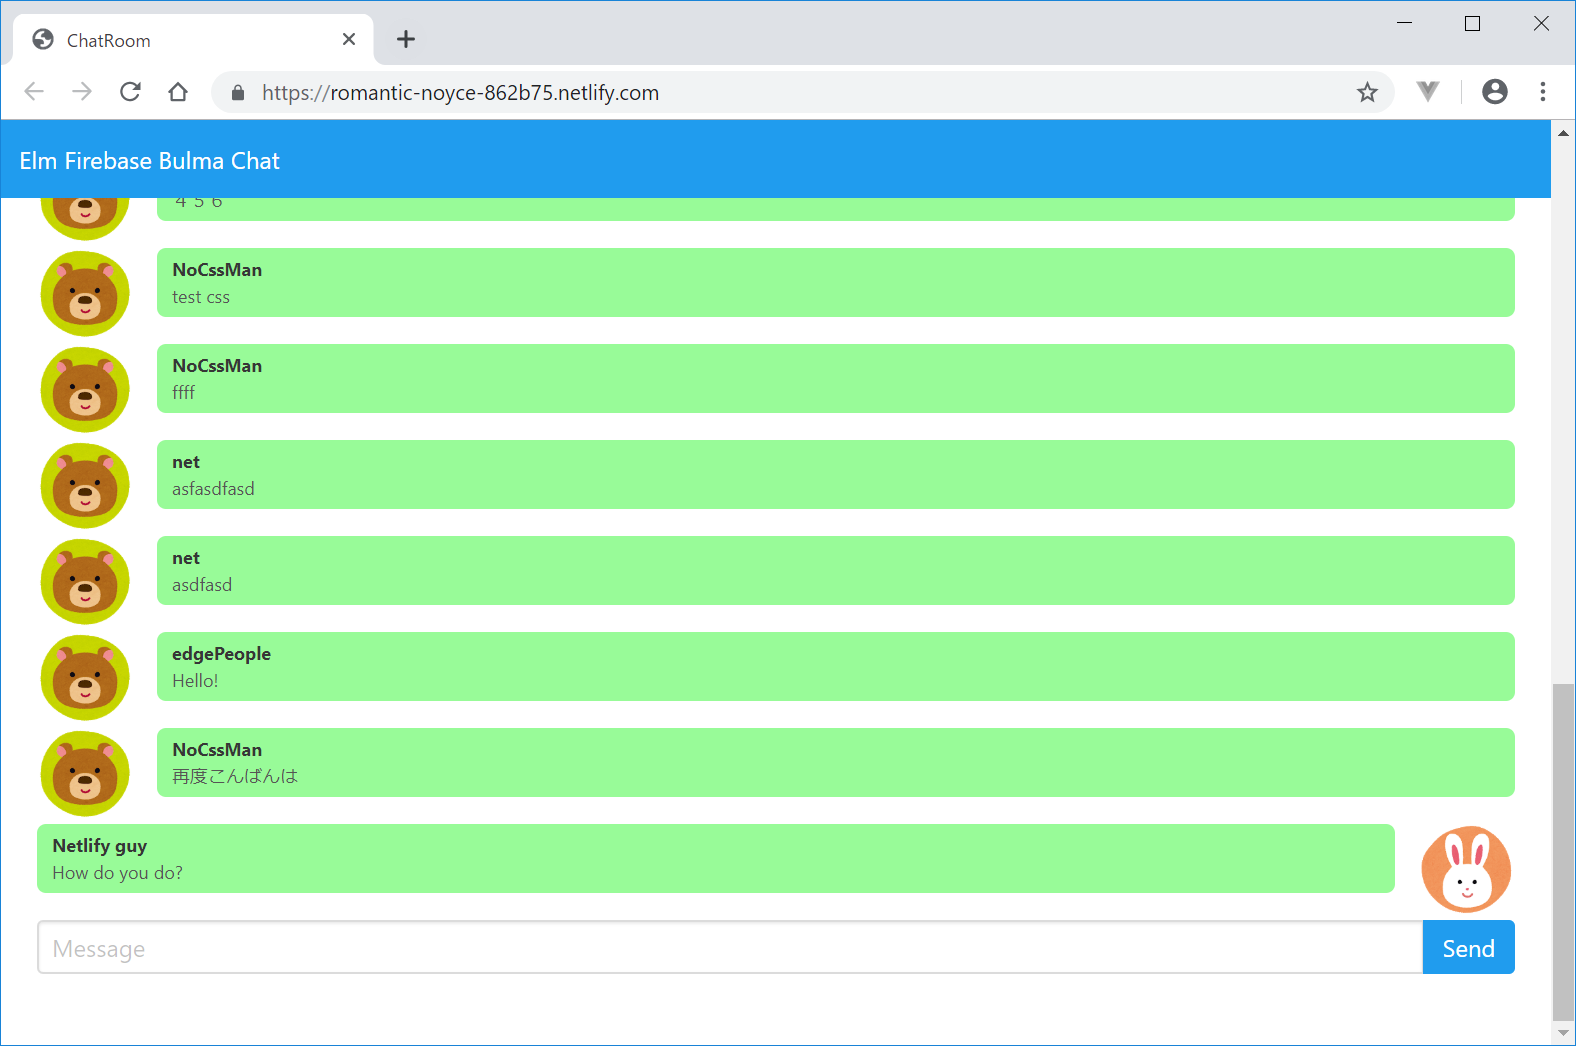Click the 'asfasdfasd' message text
Viewport: 1576px width, 1046px height.
click(213, 489)
